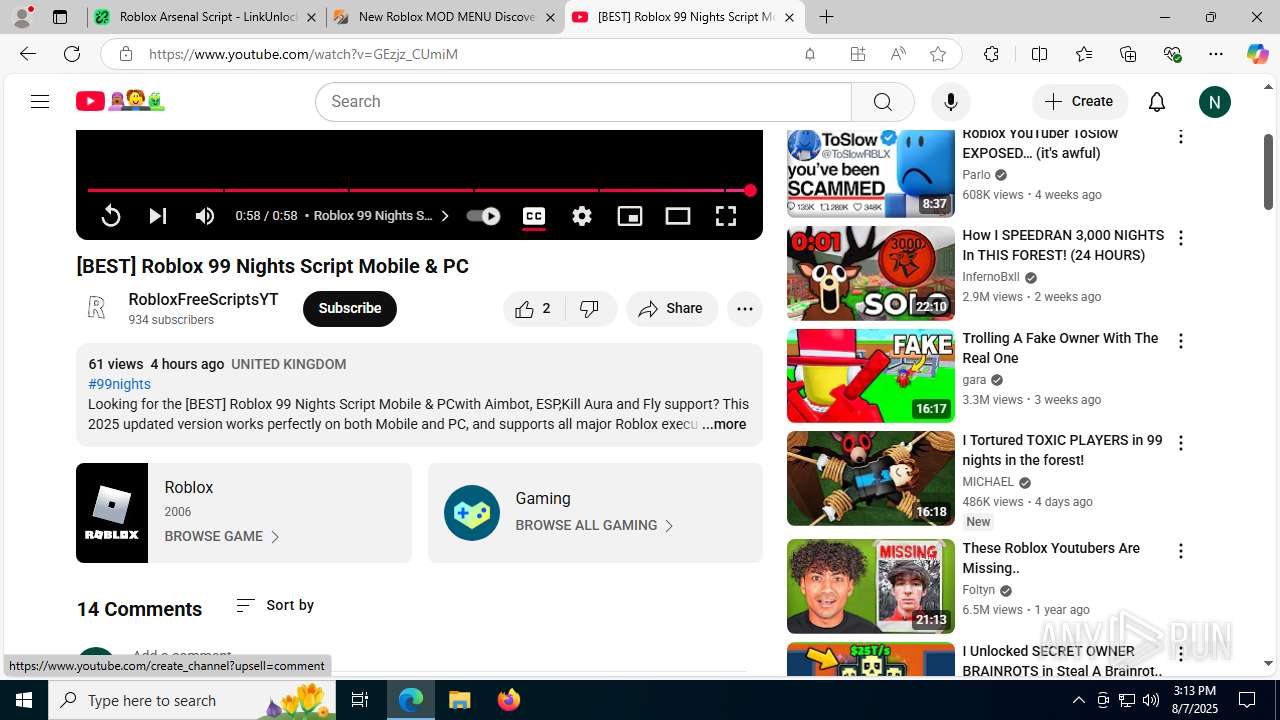The image size is (1280, 720).
Task: Open options for SECRET OWNER BRAINROTS video
Action: pos(1181,653)
